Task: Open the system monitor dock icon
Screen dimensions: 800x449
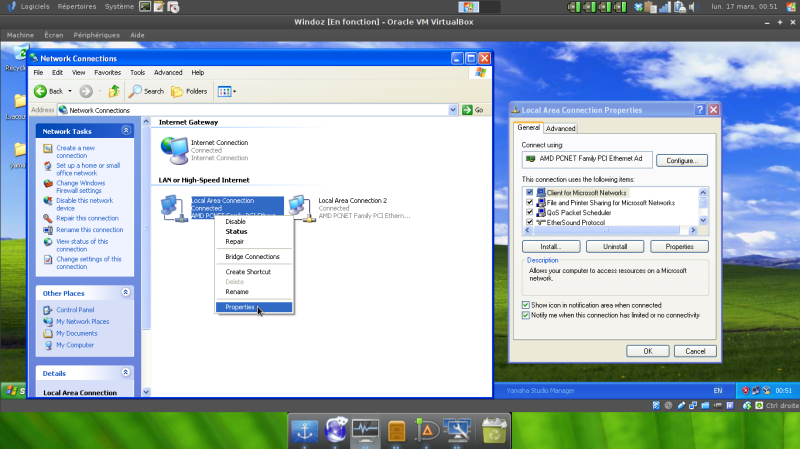Action: [x=366, y=431]
